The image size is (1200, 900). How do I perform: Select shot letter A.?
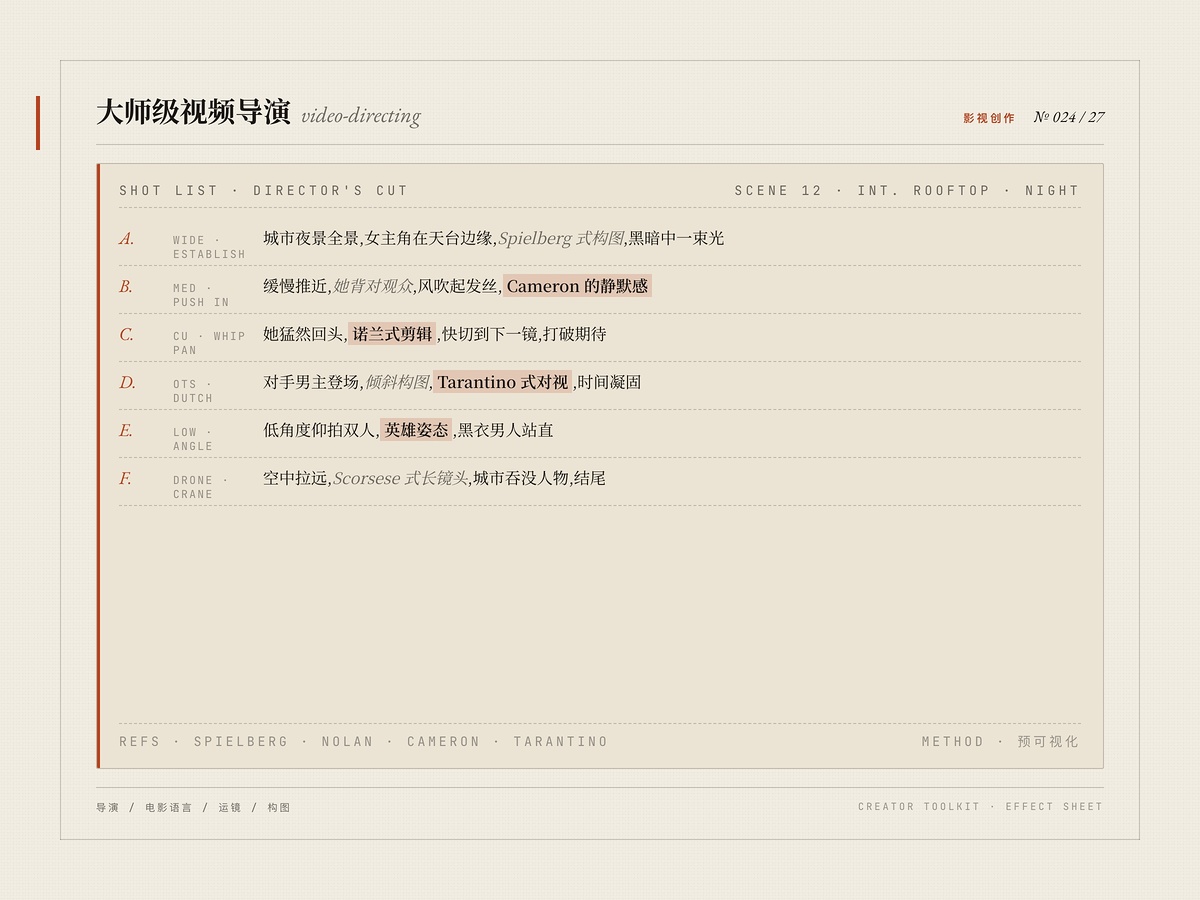pos(127,238)
